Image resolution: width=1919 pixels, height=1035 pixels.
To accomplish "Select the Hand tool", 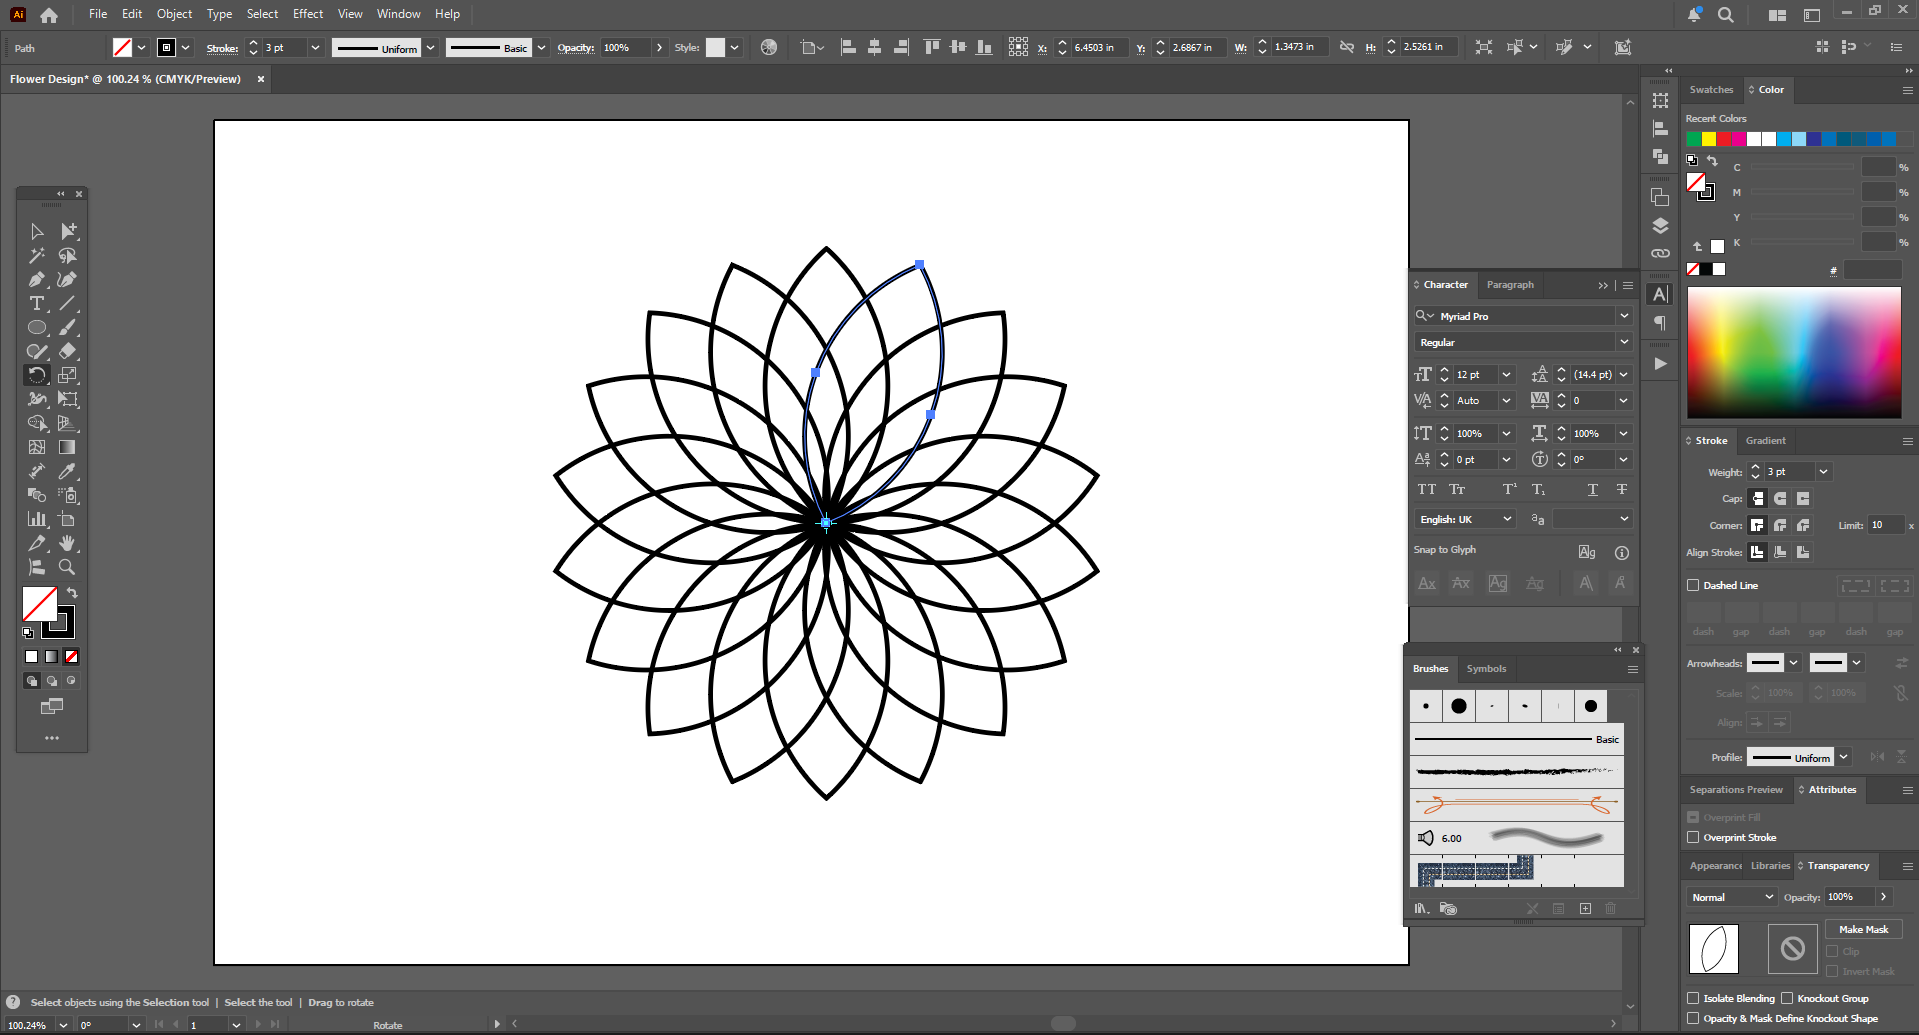I will point(67,543).
